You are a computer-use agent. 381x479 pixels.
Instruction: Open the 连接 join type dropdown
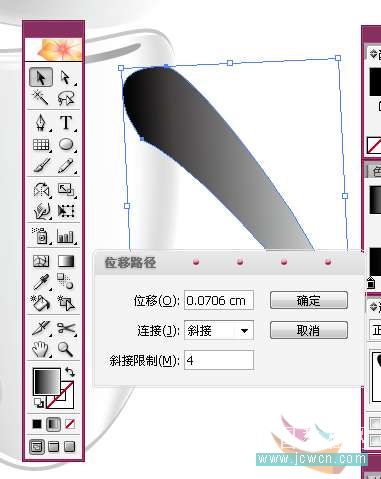[219, 330]
